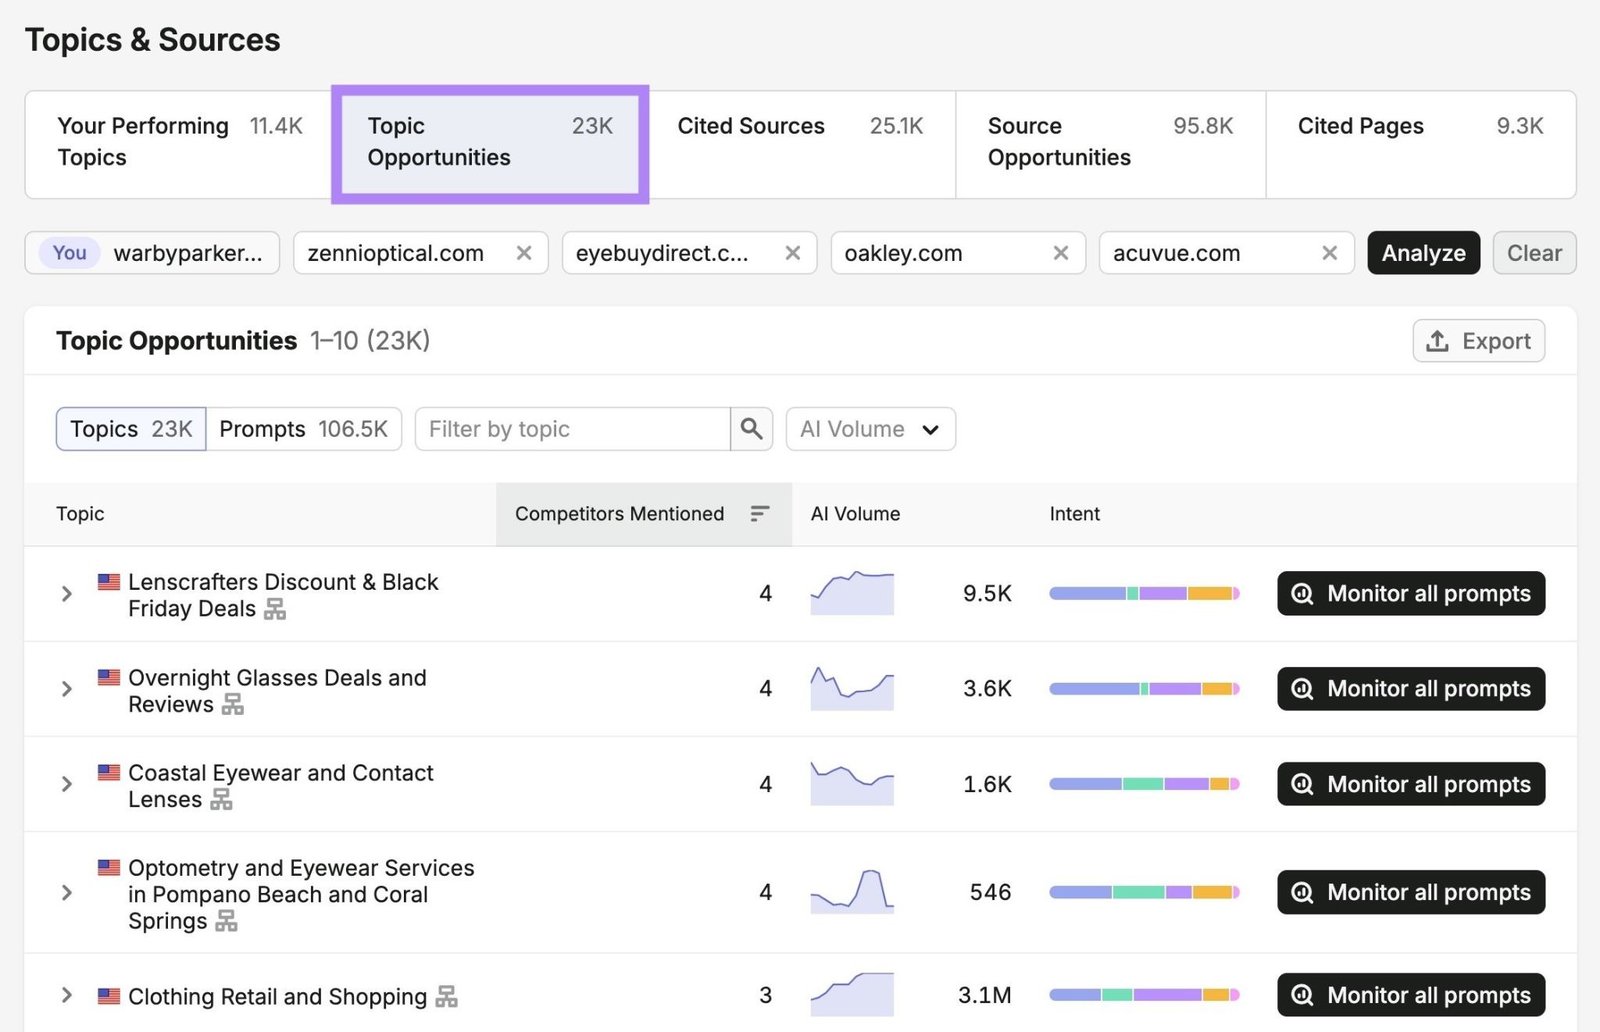Select the Topic Opportunities tab

490,144
